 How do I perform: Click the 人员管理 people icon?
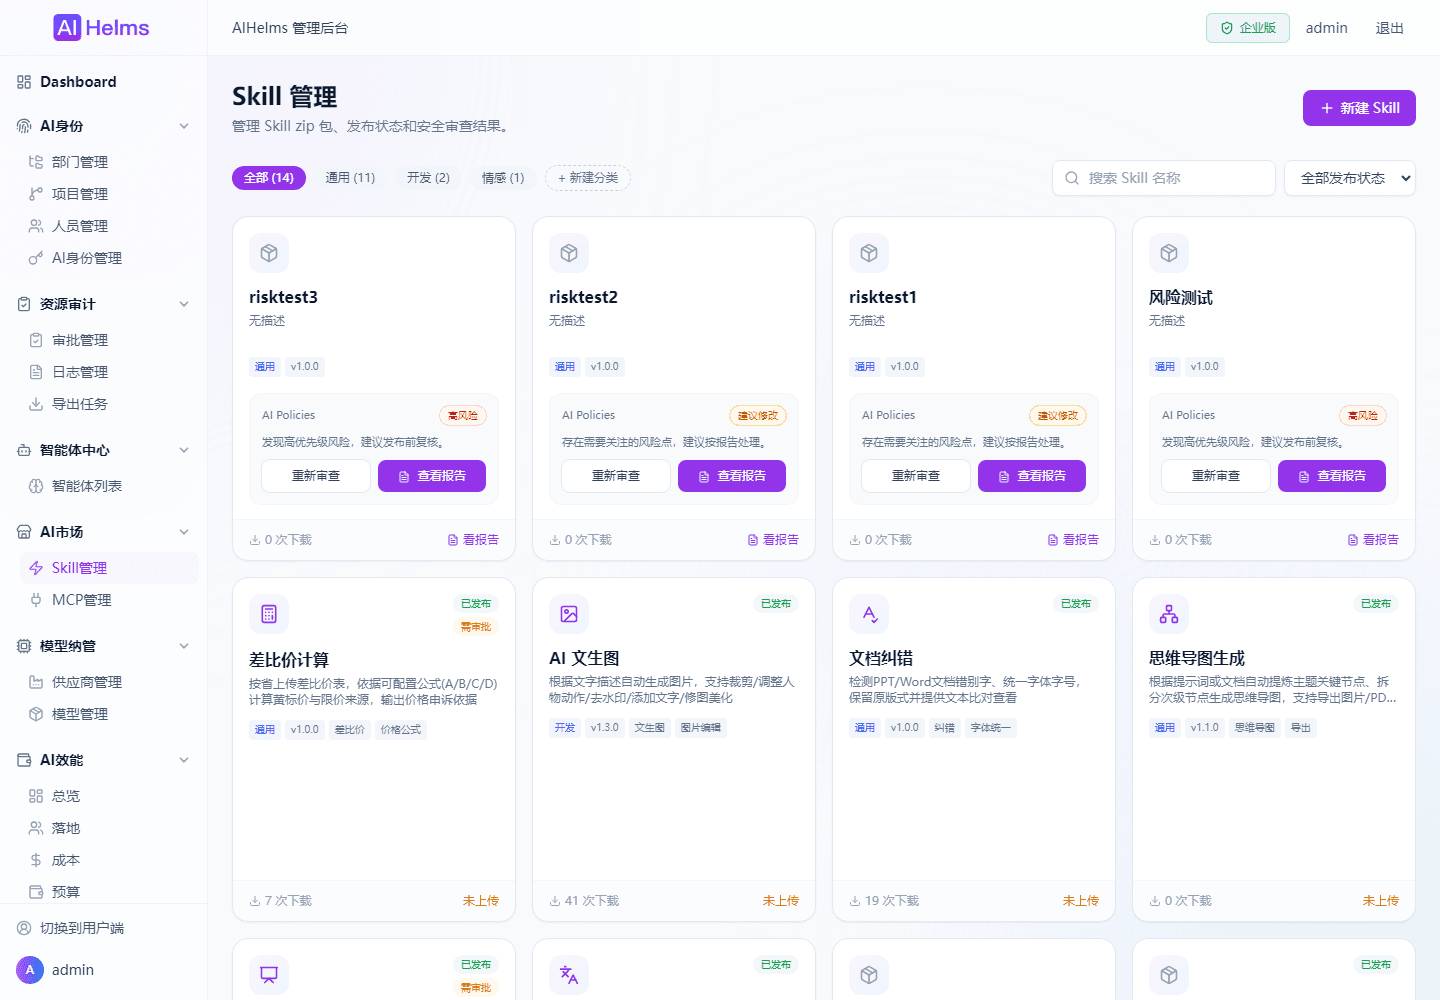(36, 226)
